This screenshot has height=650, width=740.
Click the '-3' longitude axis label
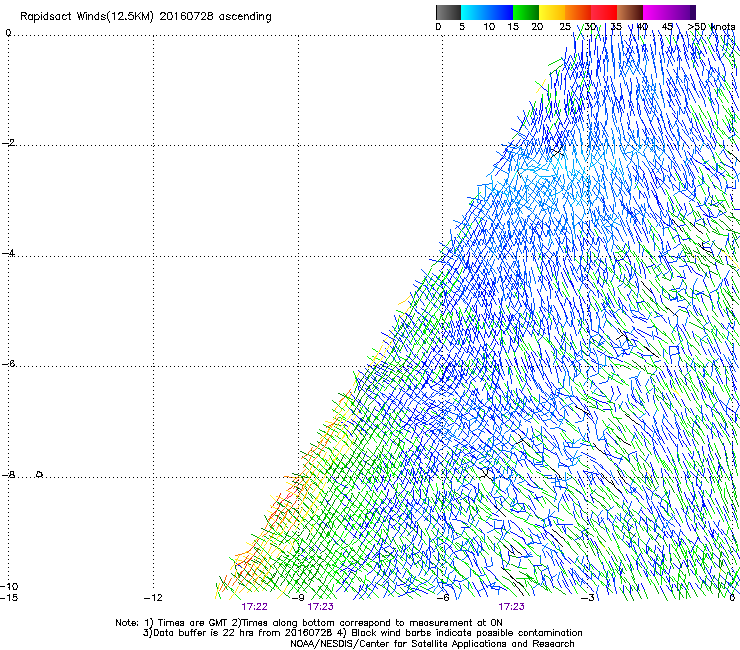pyautogui.click(x=588, y=598)
